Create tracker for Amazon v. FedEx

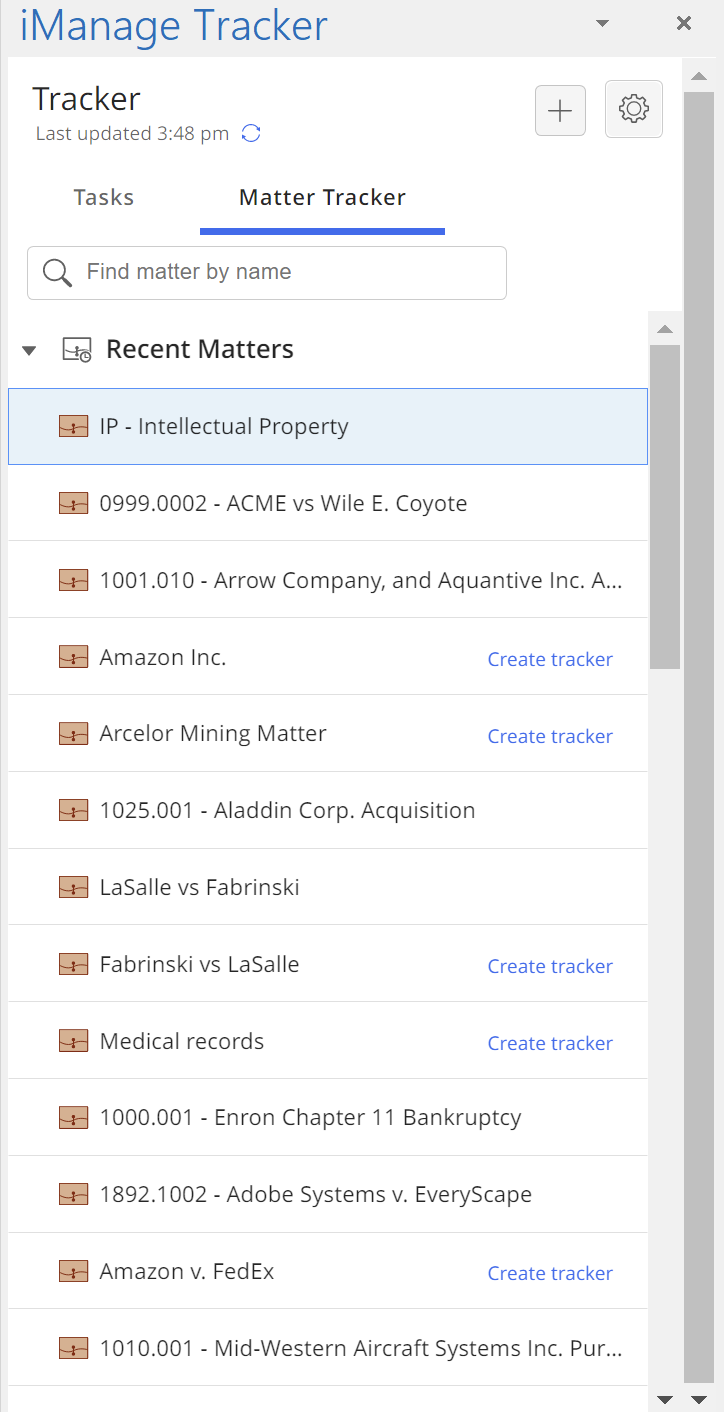pos(550,1273)
